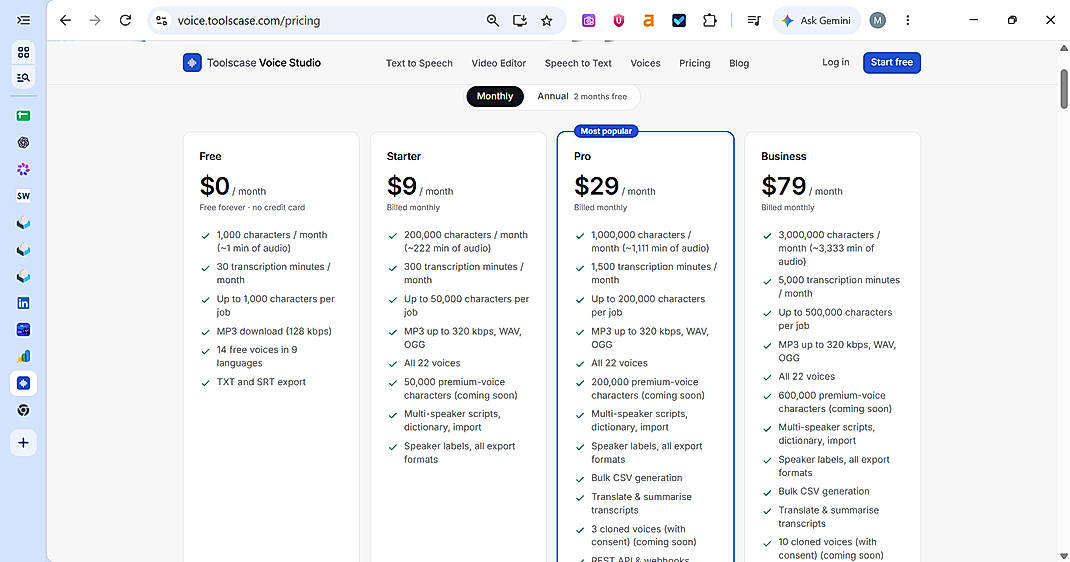Open the media controls playlist icon
This screenshot has width=1070, height=562.
tap(754, 20)
